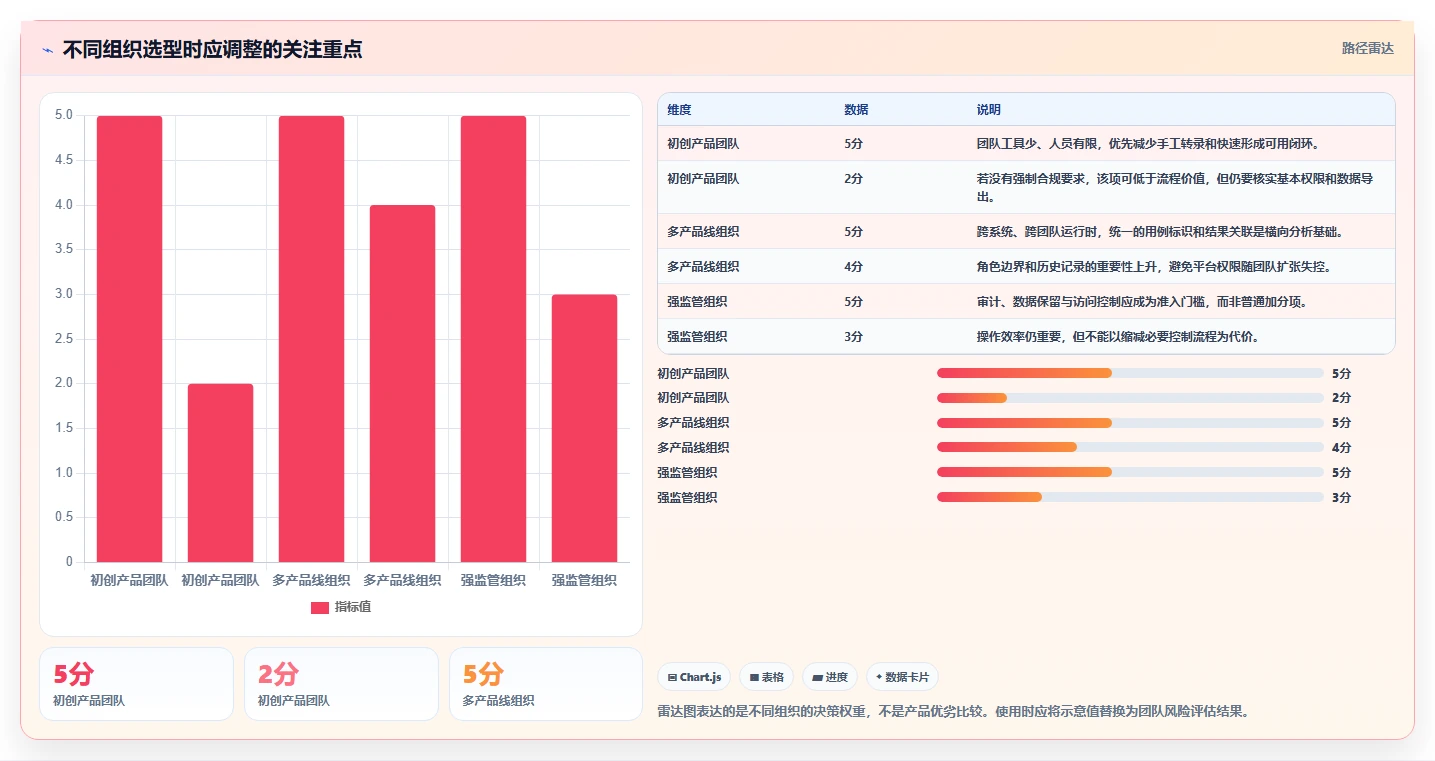Viewport: 1435px width, 761px height.
Task: Select the table row about 操作效率仍重要
Action: pos(1026,336)
